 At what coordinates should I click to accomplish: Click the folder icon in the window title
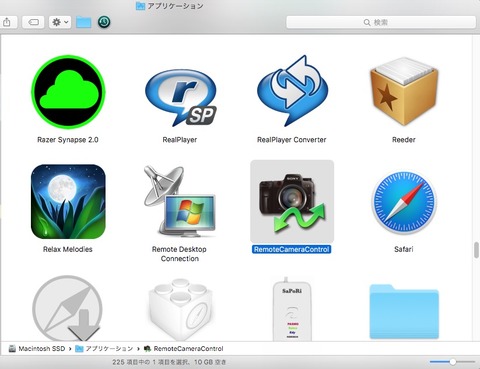(140, 6)
